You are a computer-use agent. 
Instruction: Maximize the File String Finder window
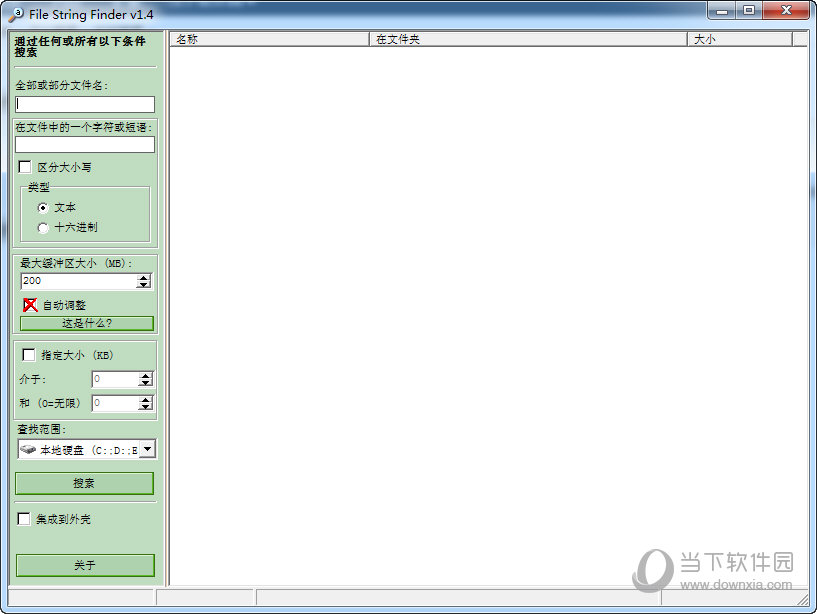tap(749, 10)
